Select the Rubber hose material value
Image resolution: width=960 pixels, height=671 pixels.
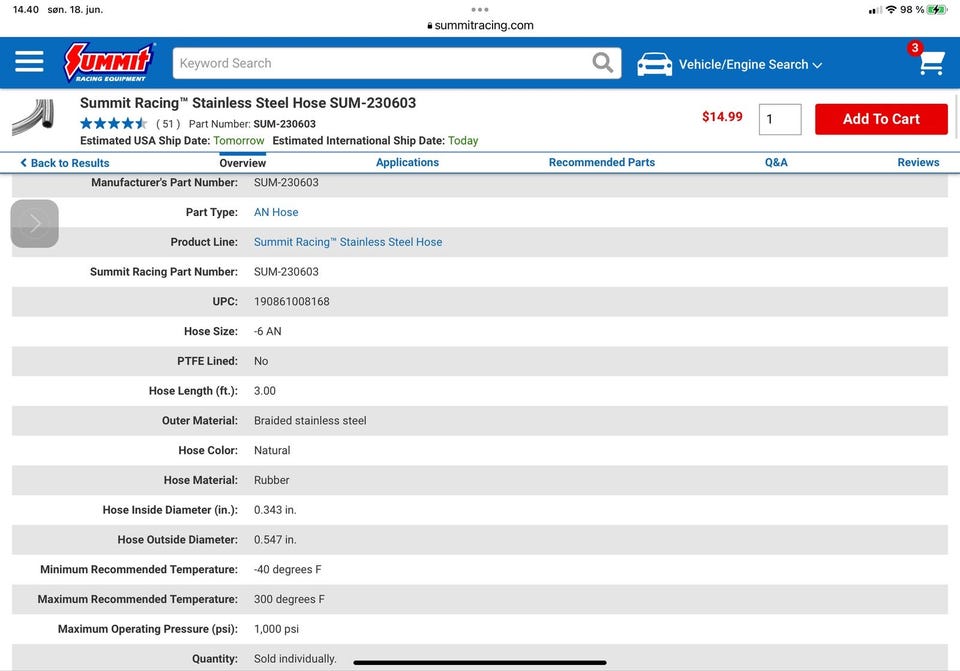click(x=272, y=481)
